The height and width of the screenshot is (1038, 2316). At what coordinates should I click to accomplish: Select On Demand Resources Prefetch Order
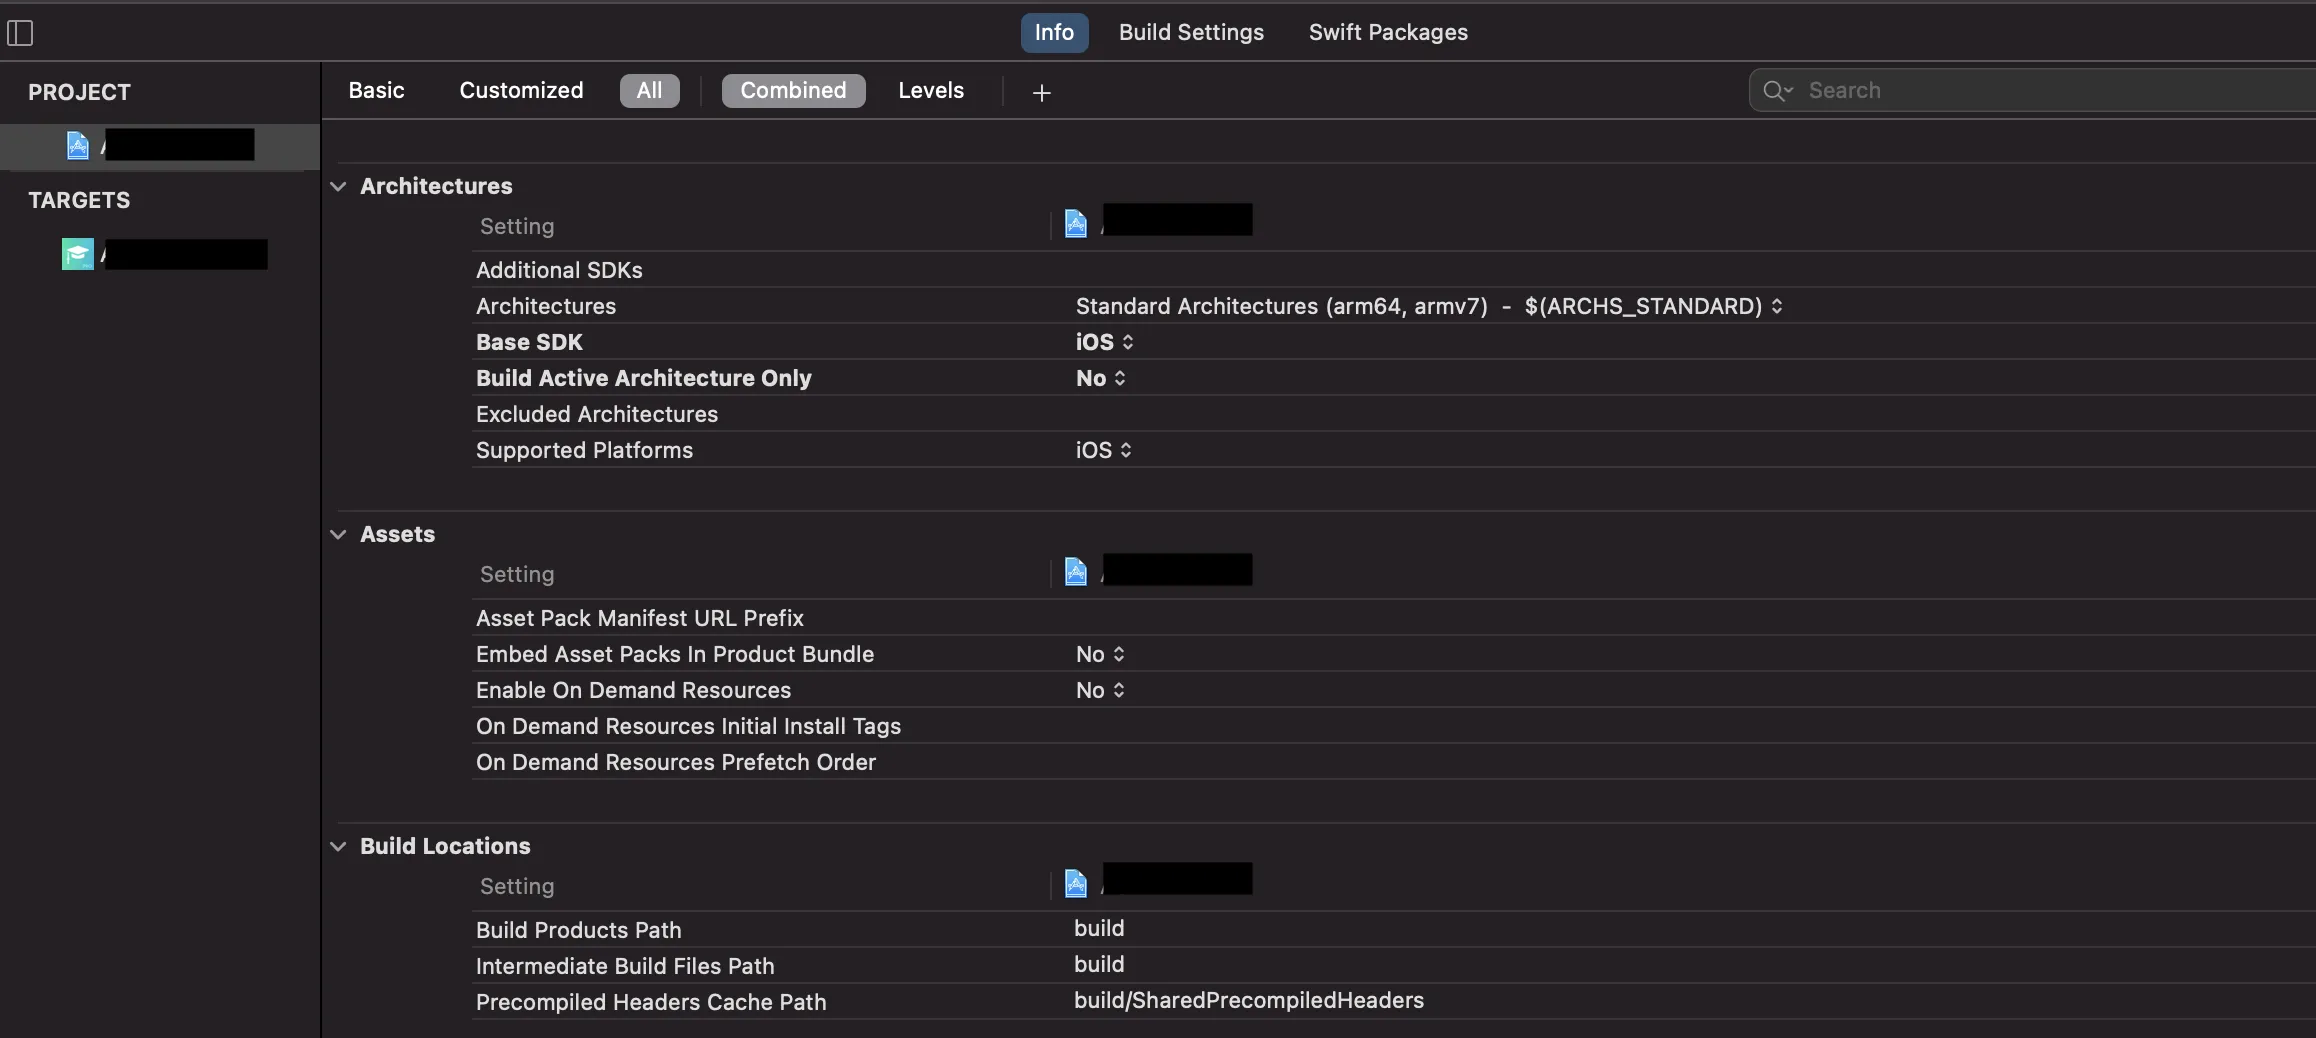point(676,762)
